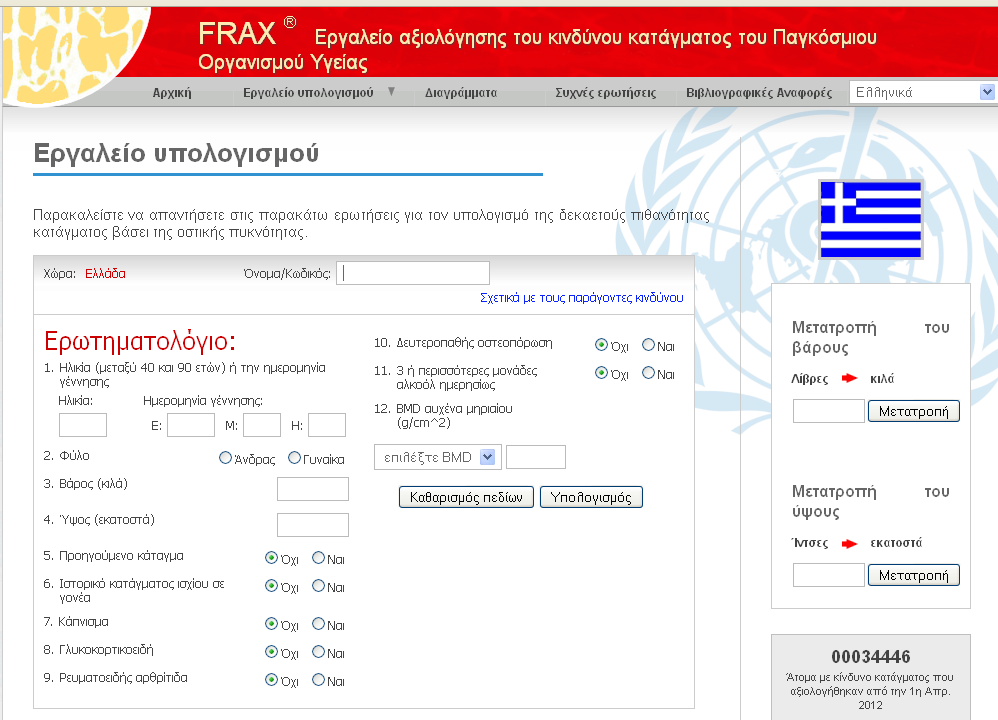Screen dimensions: 998x720
Task: Click the Μετατροπή του ύψους heading
Action: pyautogui.click(x=870, y=502)
